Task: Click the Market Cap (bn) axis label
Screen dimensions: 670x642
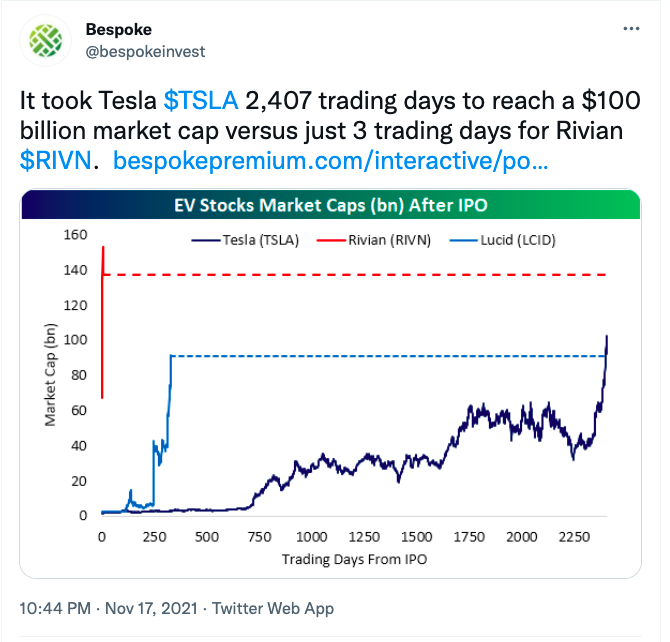Action: [x=50, y=376]
